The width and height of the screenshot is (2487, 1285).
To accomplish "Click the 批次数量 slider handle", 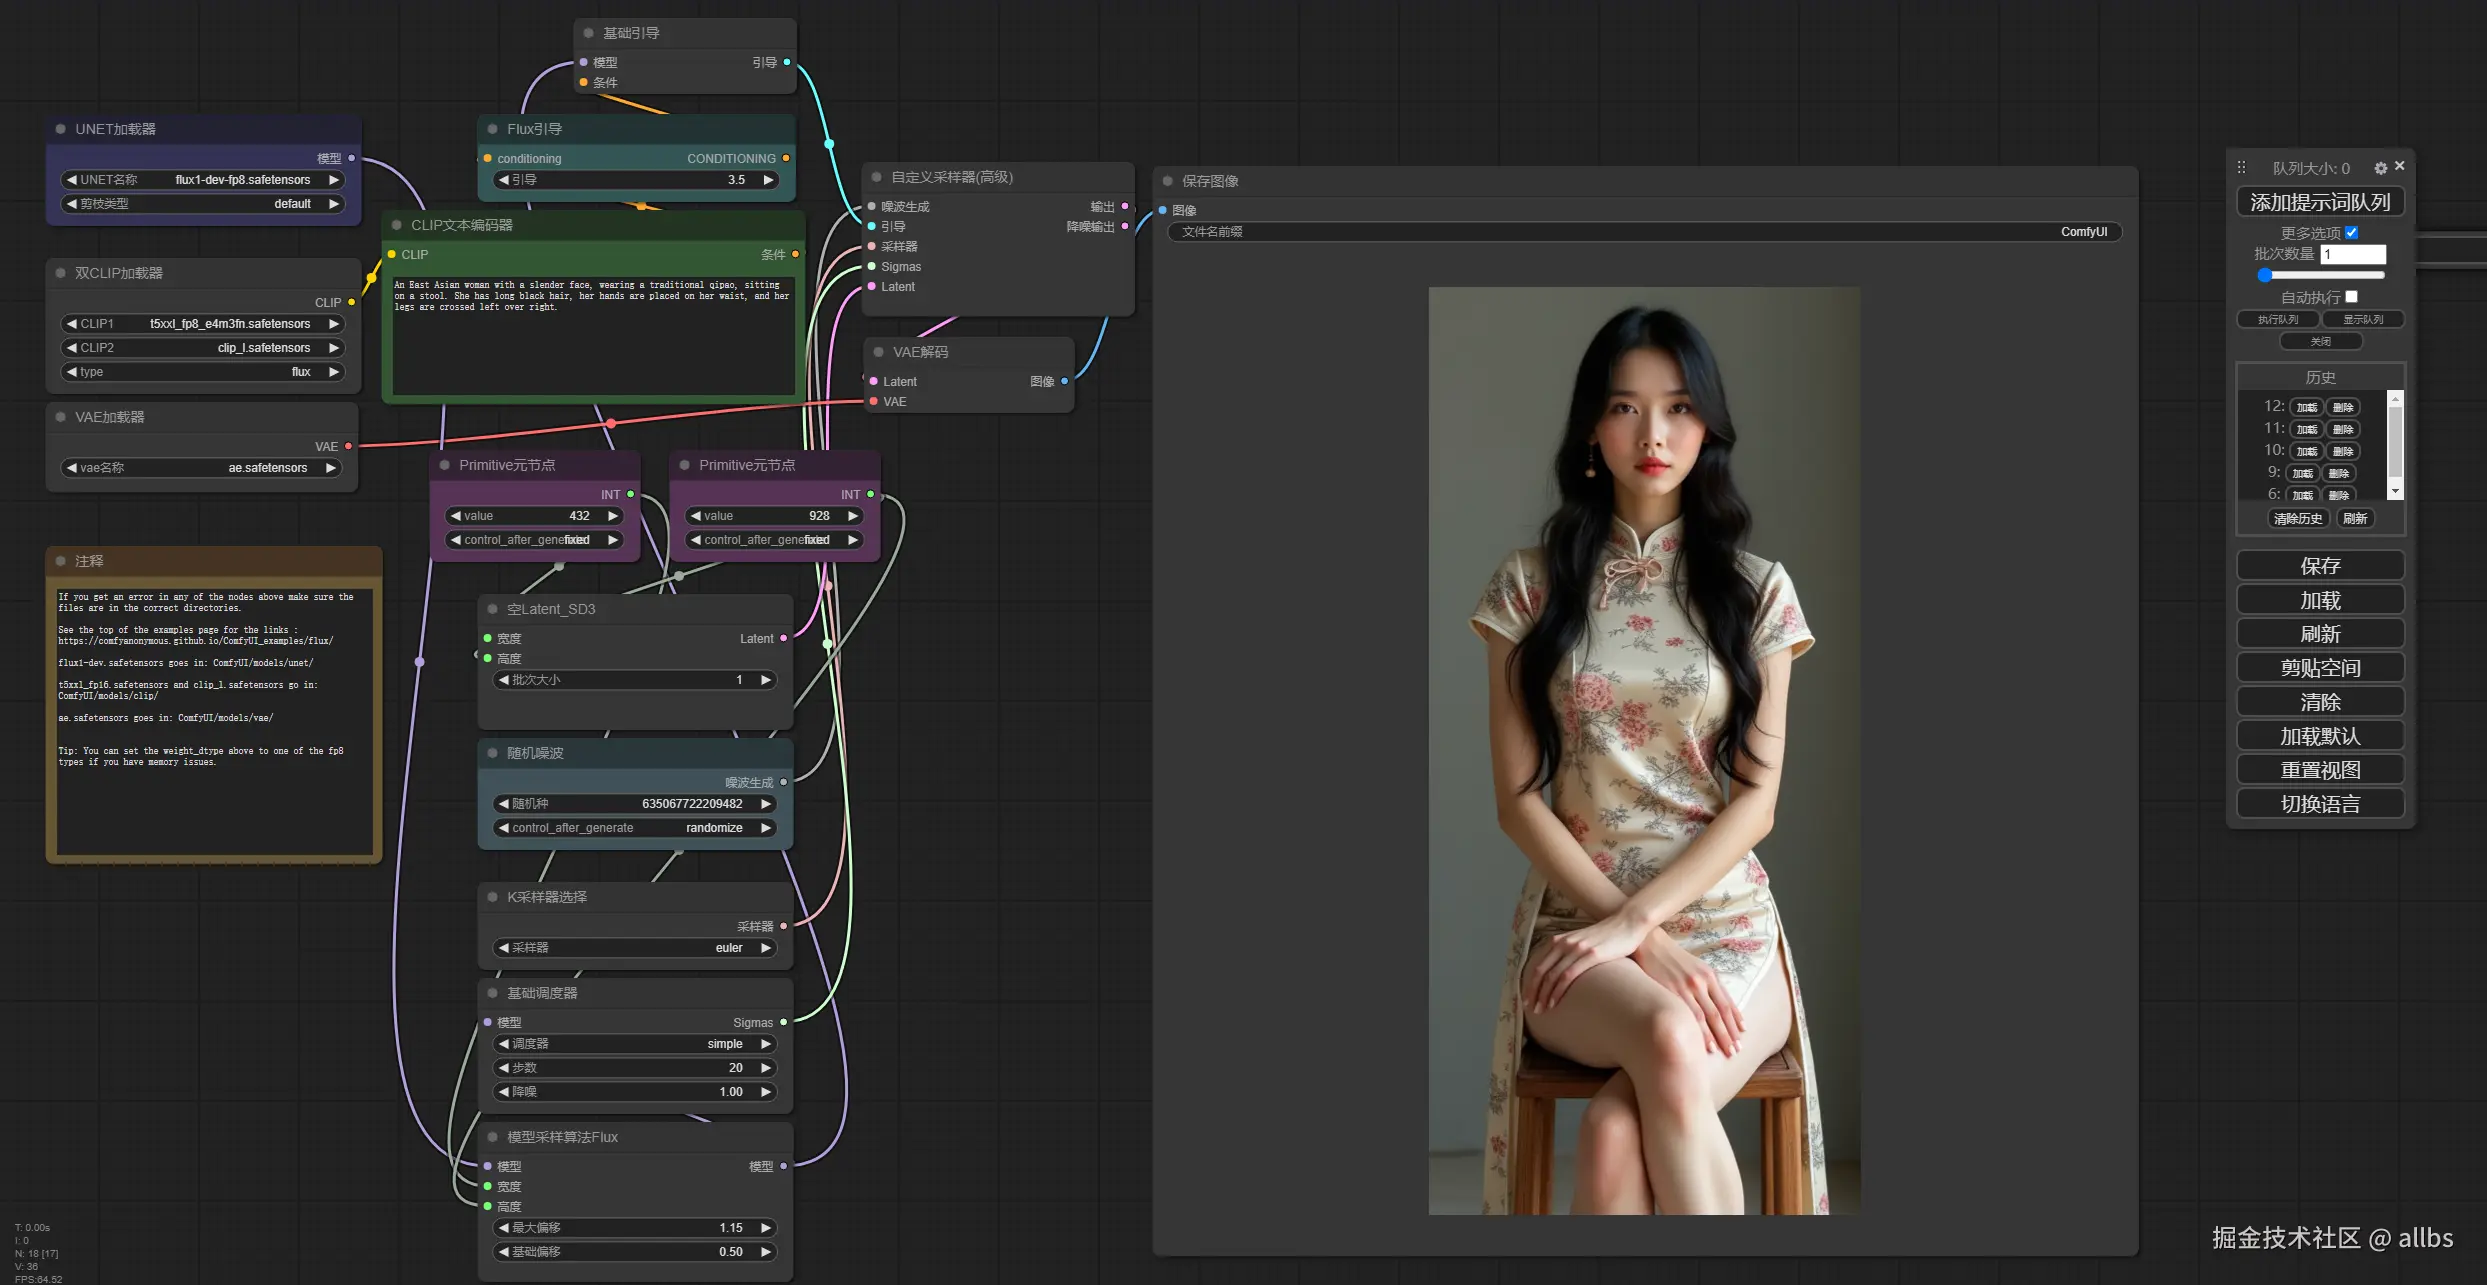I will (x=2265, y=275).
